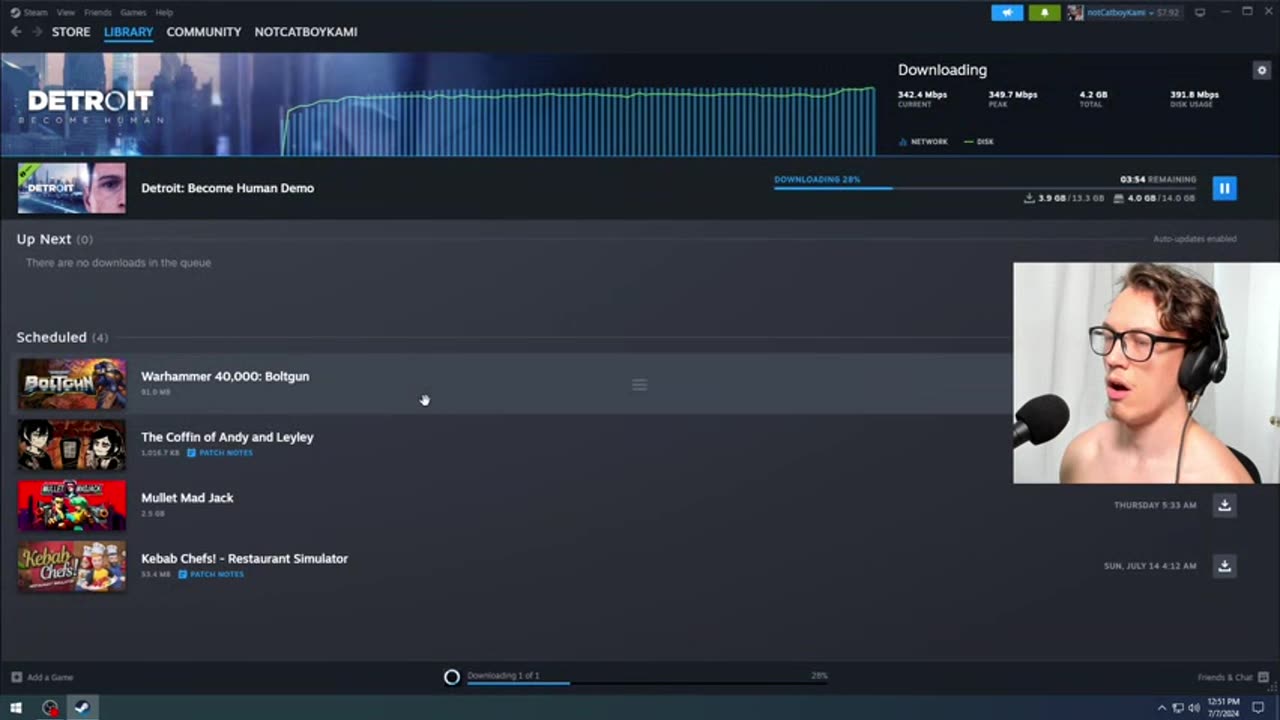Click Add a Game label
The width and height of the screenshot is (1280, 720).
(50, 677)
